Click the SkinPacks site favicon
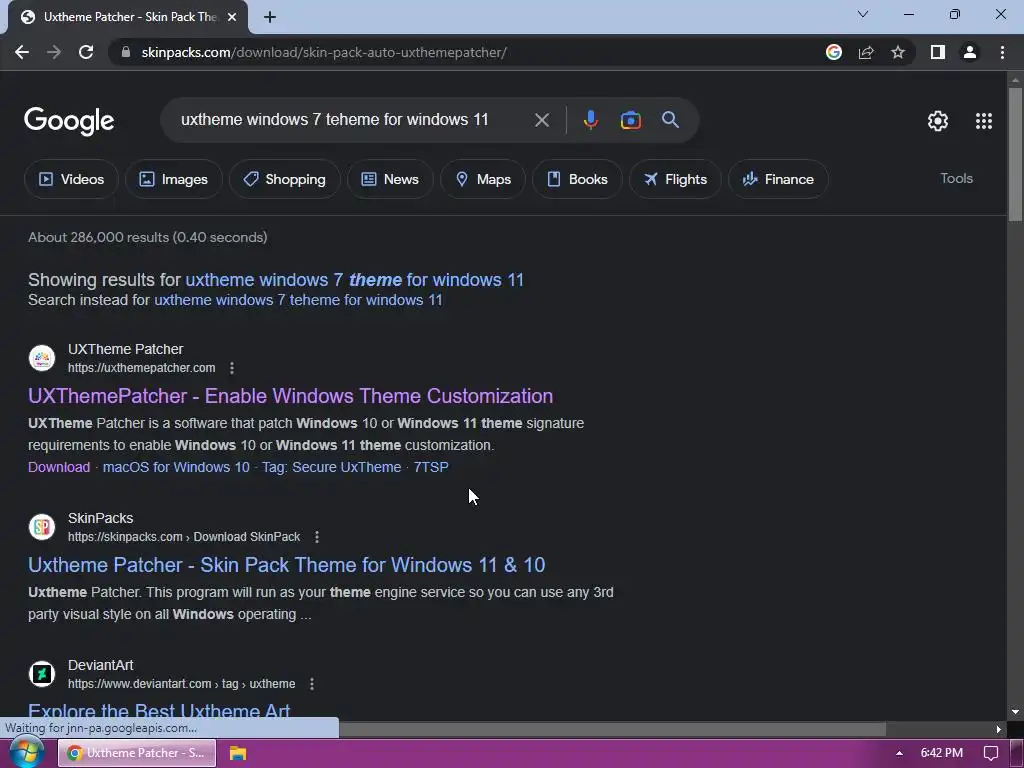1024x768 pixels. 42,527
